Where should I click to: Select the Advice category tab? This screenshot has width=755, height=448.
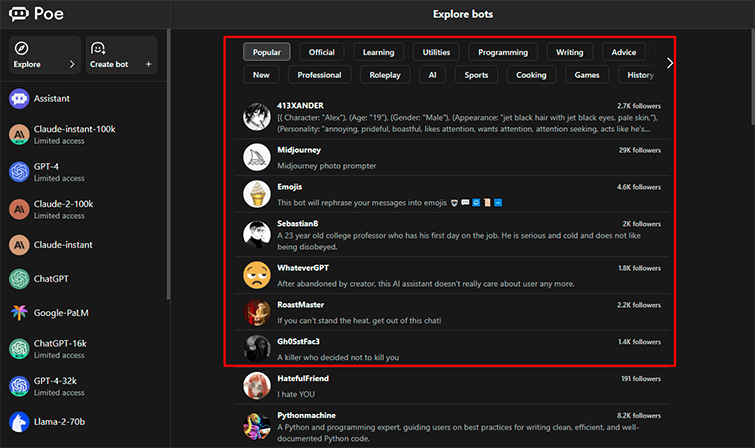(624, 52)
